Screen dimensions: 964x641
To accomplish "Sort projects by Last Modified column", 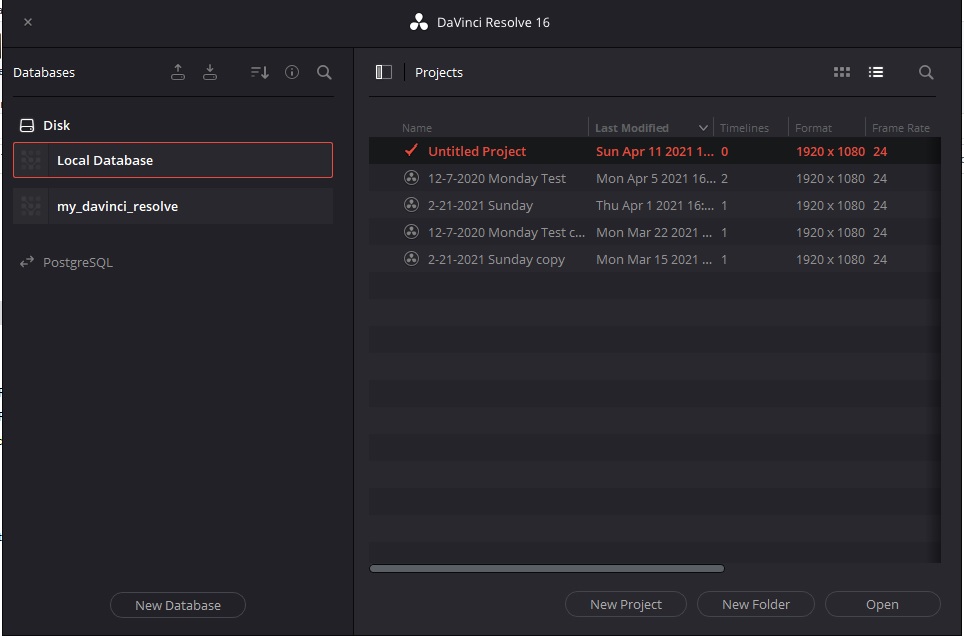I will pyautogui.click(x=631, y=128).
